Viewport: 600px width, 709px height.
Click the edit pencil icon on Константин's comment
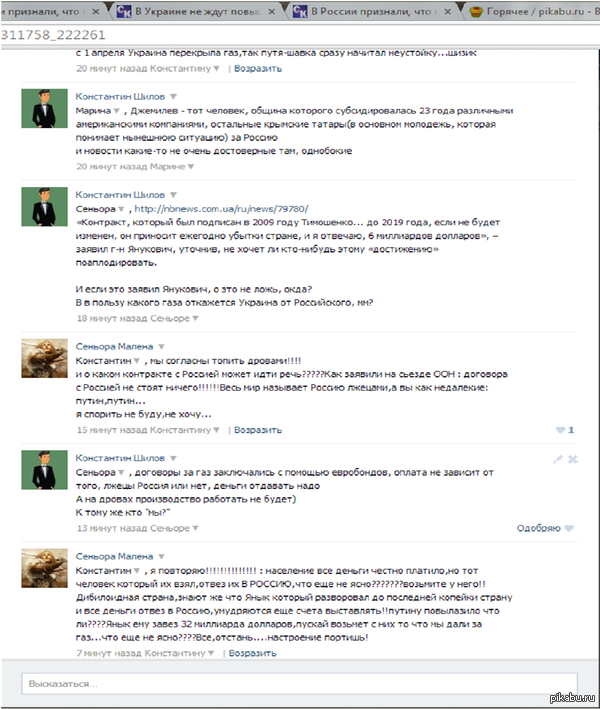tap(558, 459)
